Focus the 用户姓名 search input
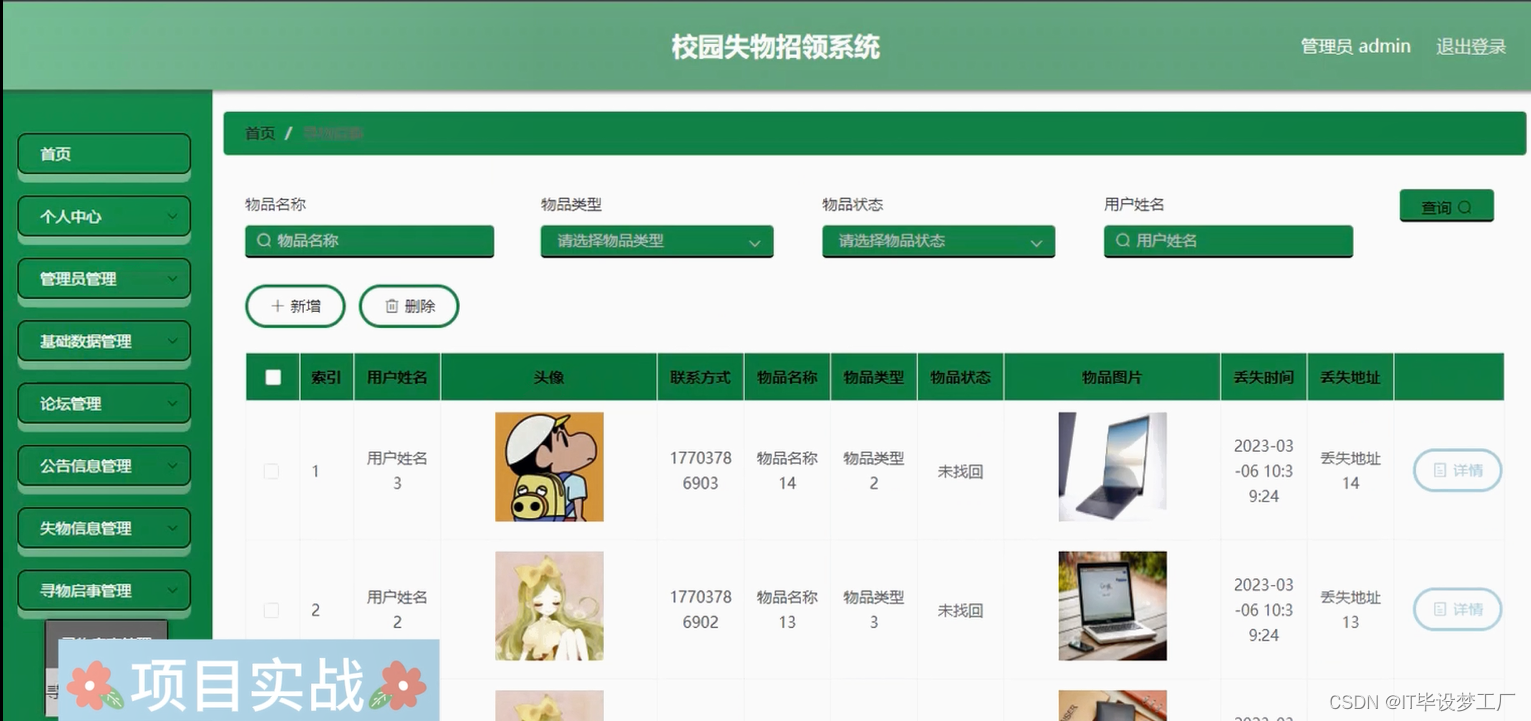The height and width of the screenshot is (721, 1531). (x=1228, y=241)
